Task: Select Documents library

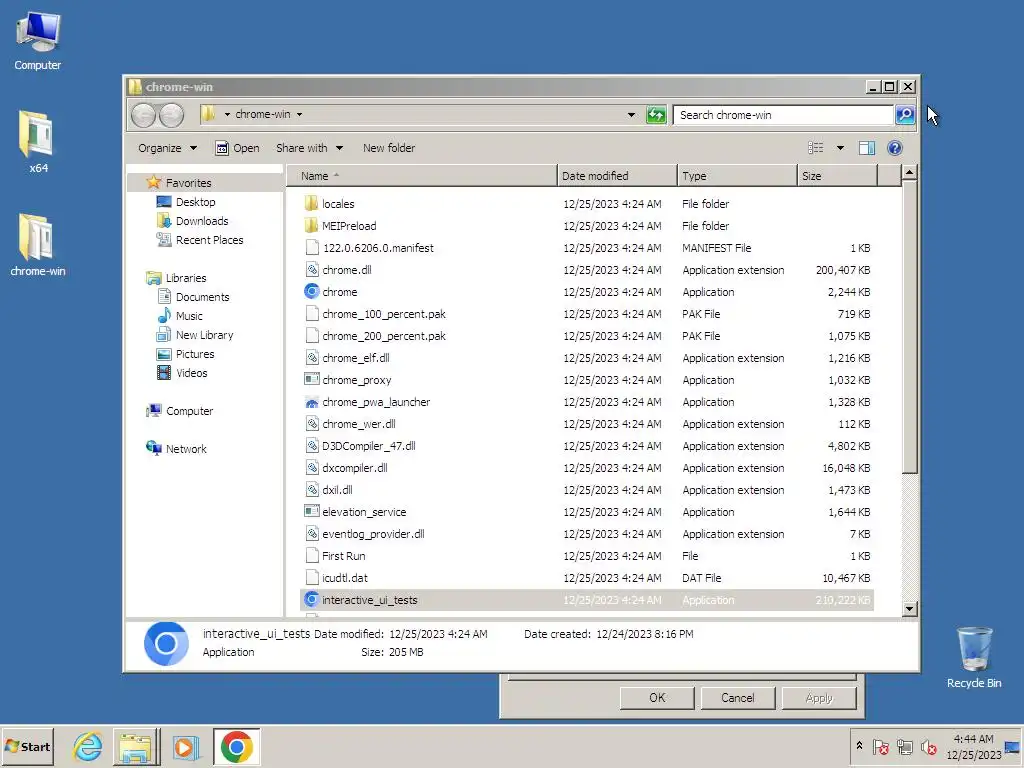Action: tap(194, 296)
